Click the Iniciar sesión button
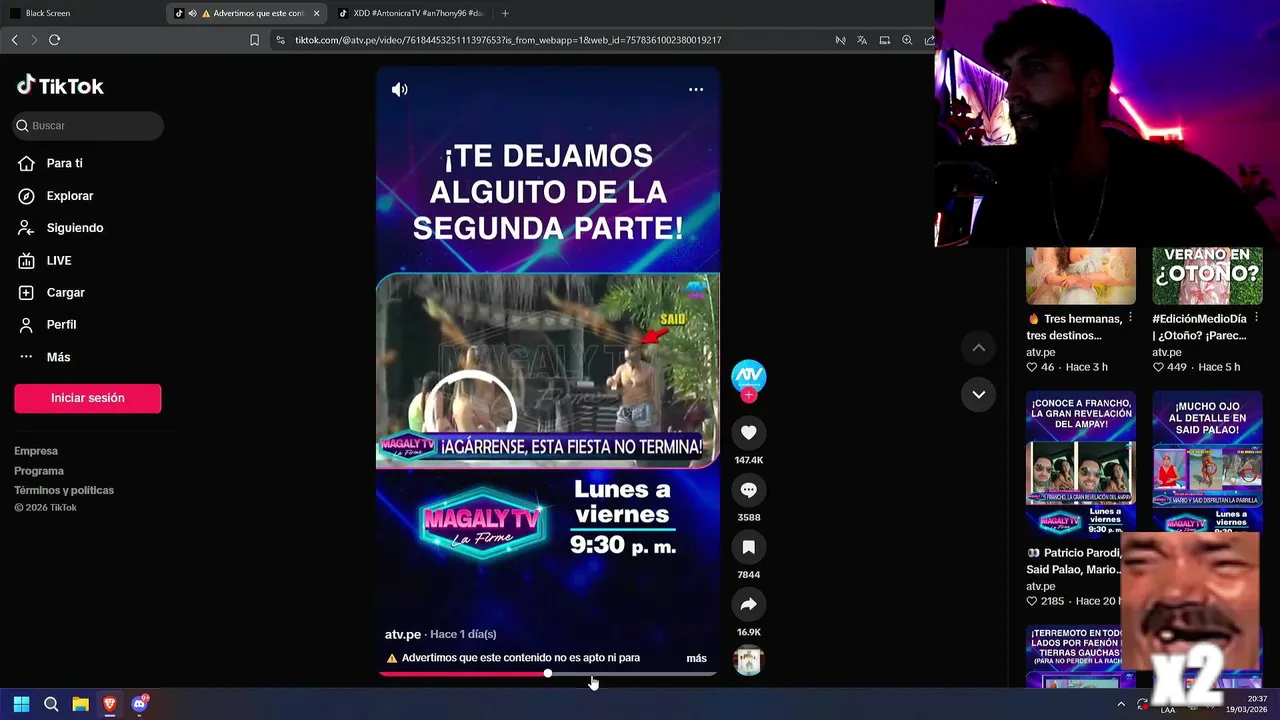Screen dimensions: 1280x720 [88, 398]
